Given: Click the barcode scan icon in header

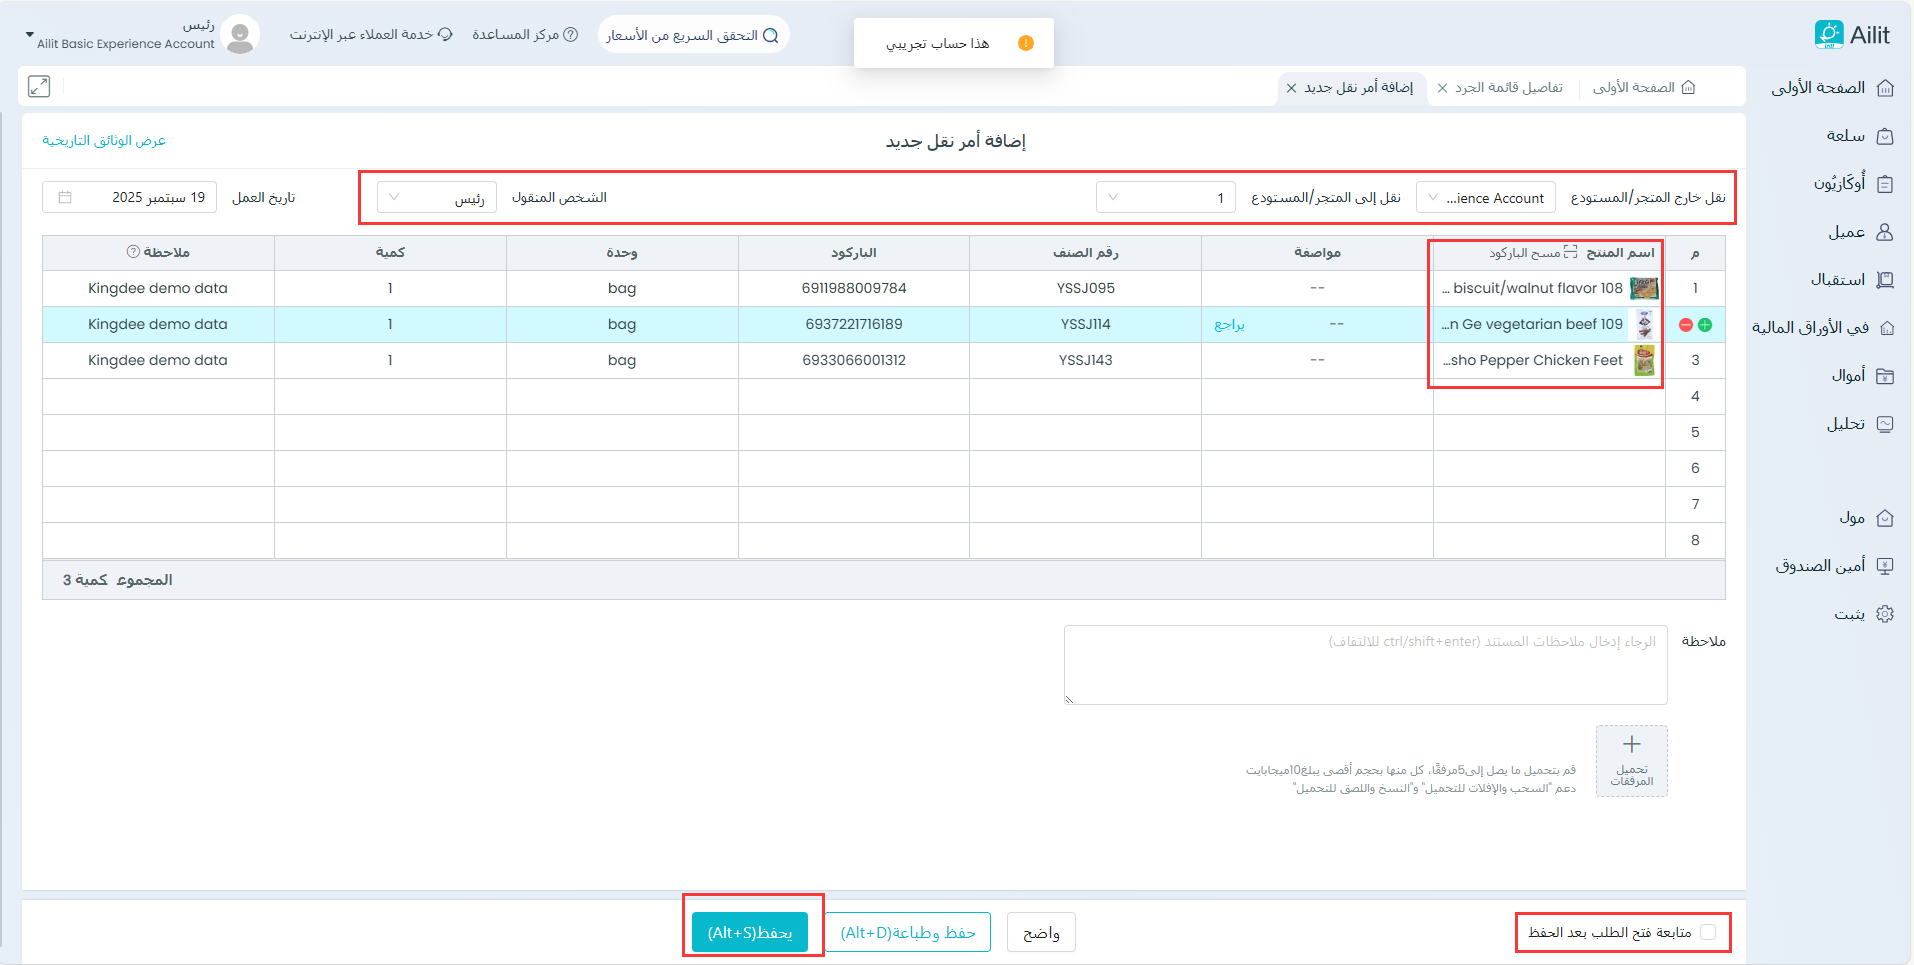Looking at the screenshot, I should click(1570, 253).
